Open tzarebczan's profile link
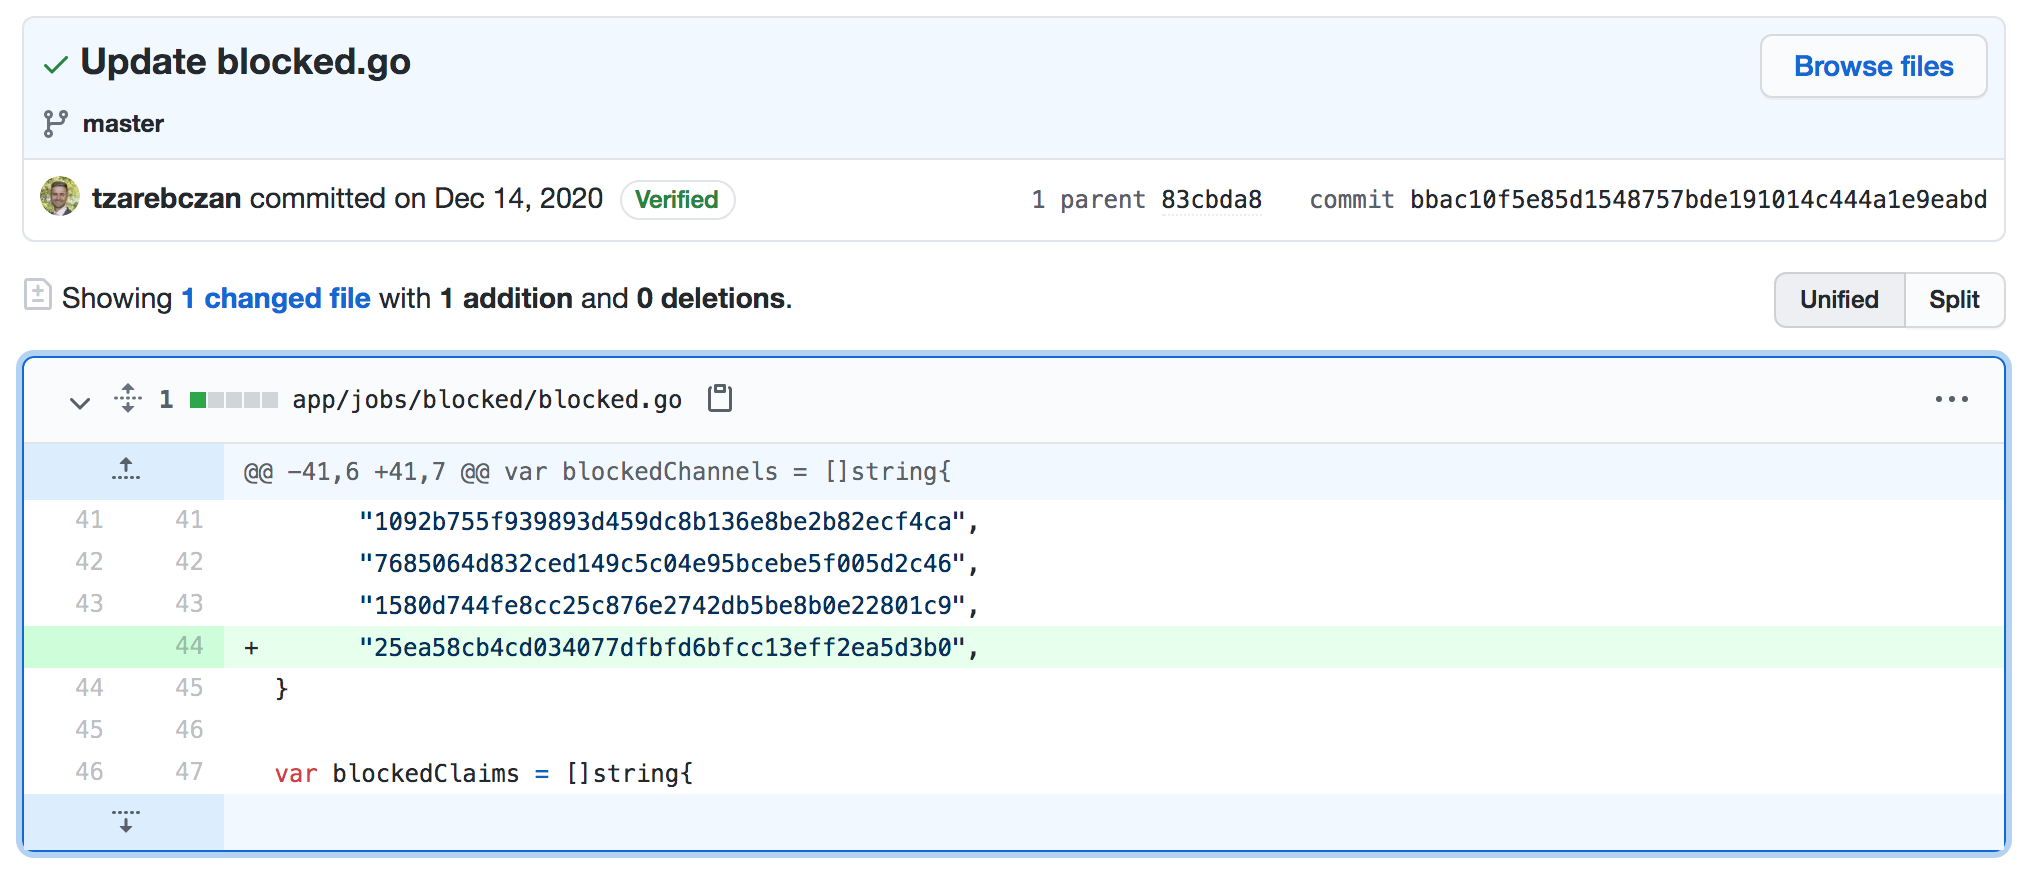2028x876 pixels. [x=166, y=198]
